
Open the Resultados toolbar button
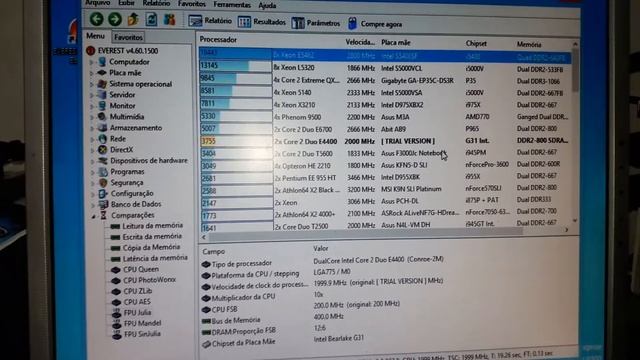pyautogui.click(x=261, y=22)
